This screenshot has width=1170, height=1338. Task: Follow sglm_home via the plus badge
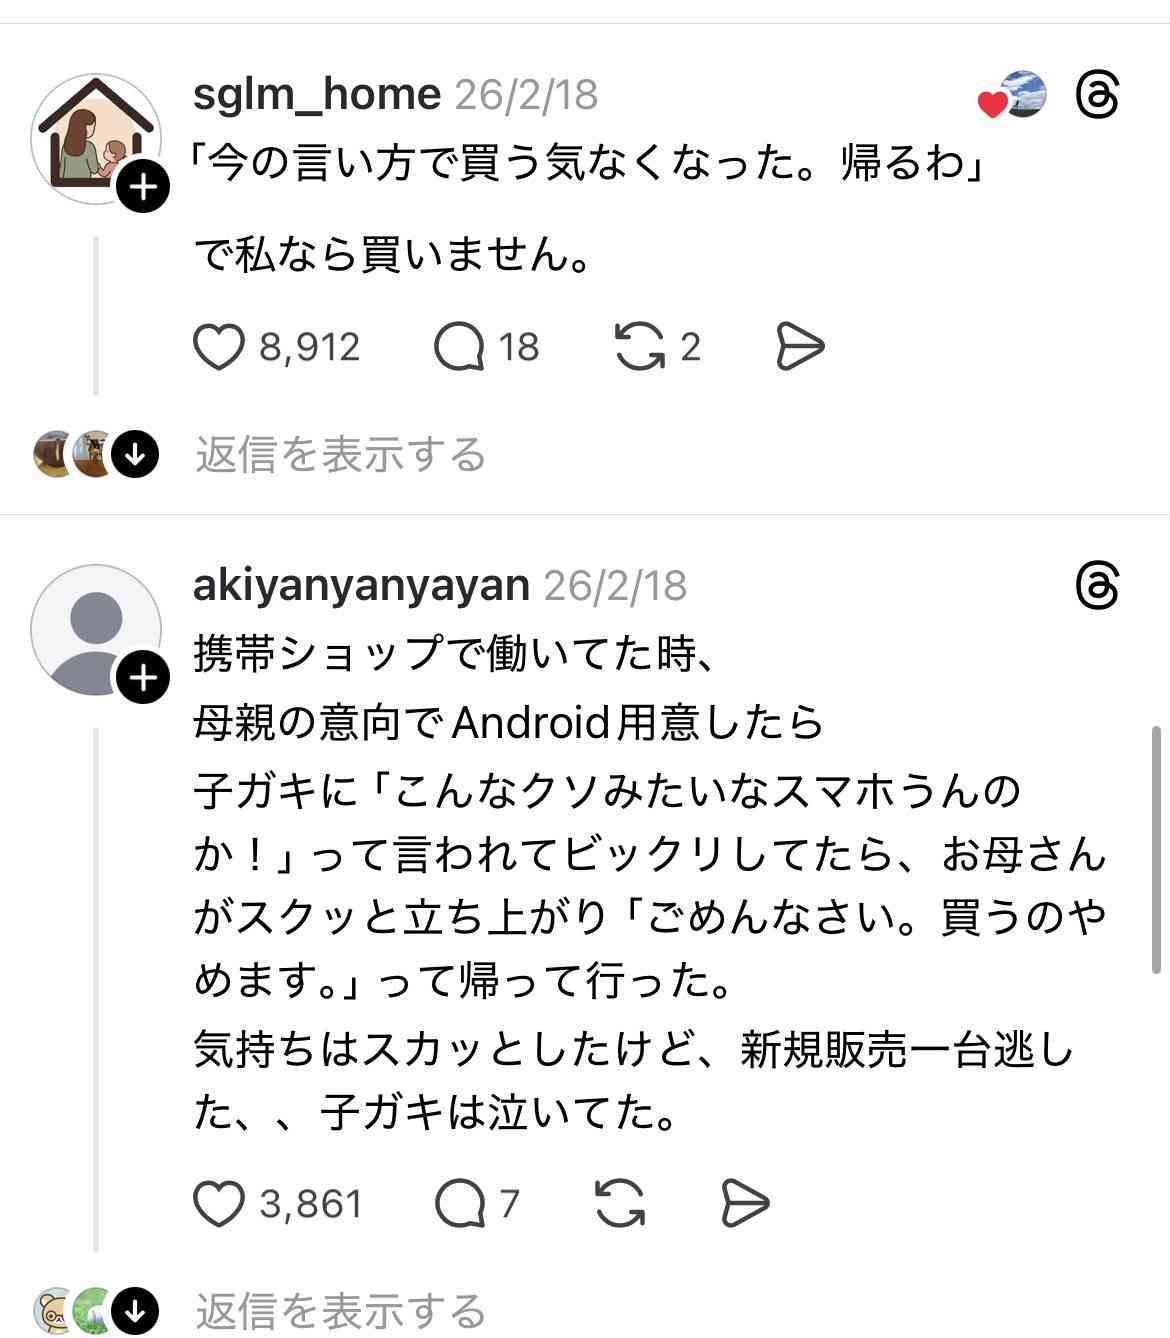(143, 185)
